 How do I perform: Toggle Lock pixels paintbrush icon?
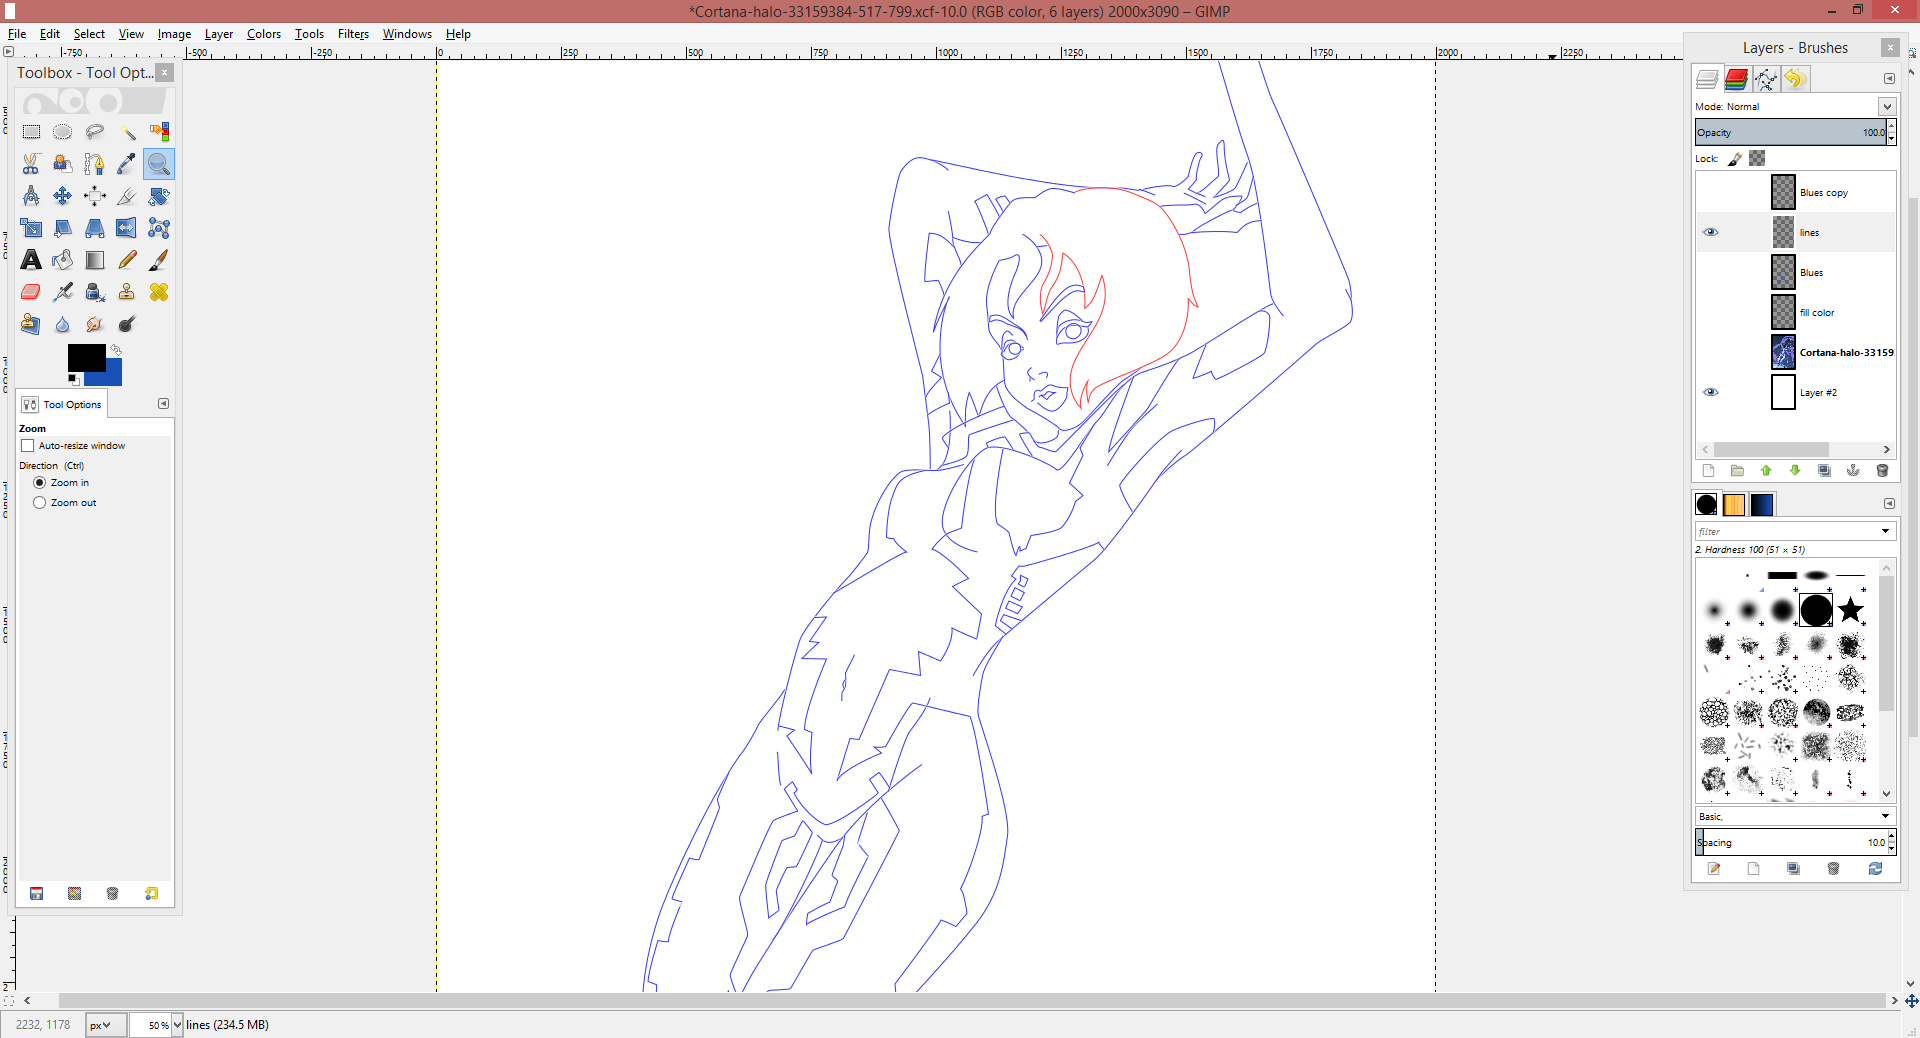pos(1735,158)
